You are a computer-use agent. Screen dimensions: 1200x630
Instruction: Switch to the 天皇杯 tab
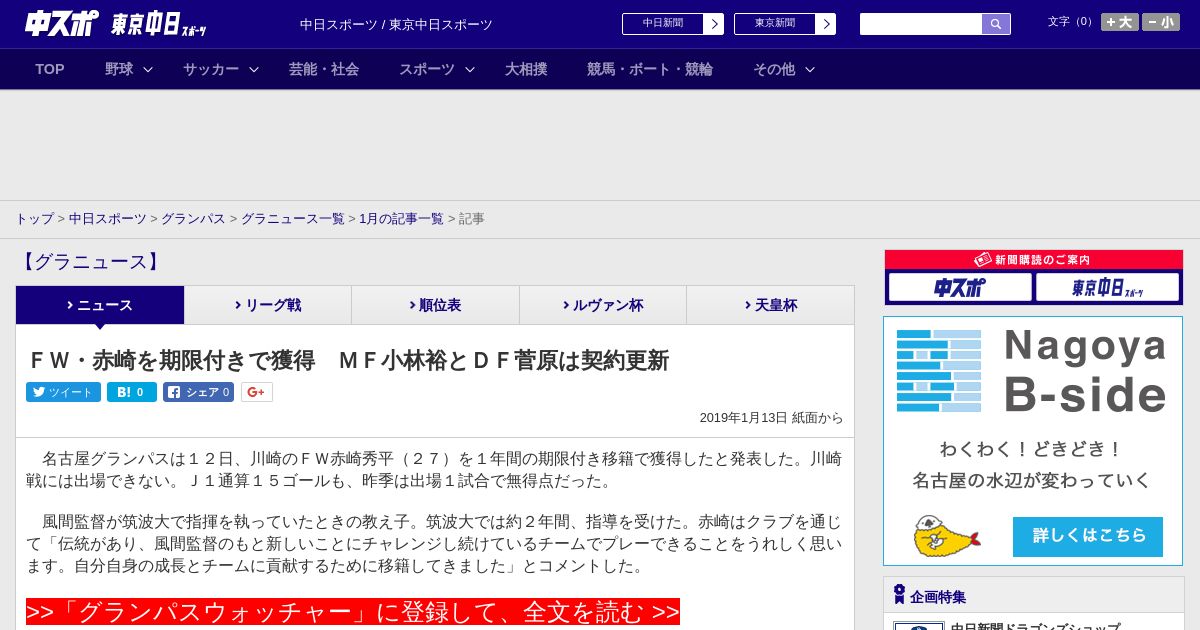click(x=770, y=305)
